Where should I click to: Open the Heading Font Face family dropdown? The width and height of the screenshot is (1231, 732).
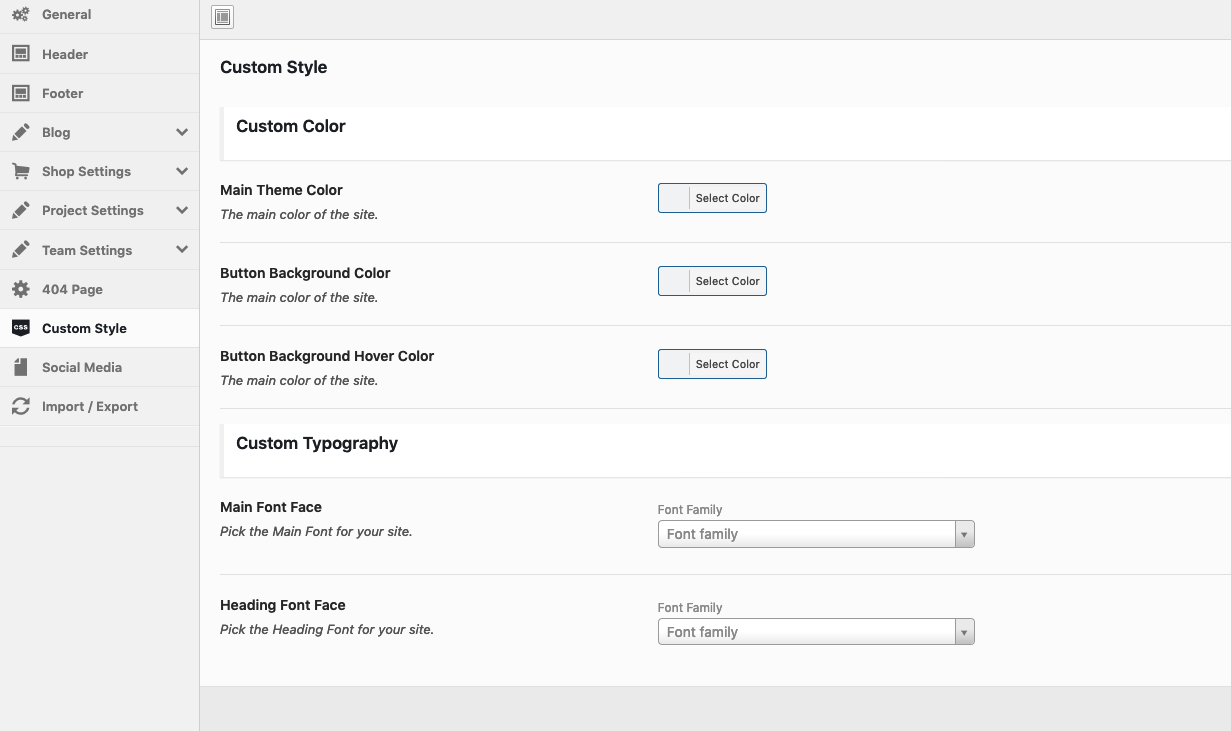(x=815, y=632)
